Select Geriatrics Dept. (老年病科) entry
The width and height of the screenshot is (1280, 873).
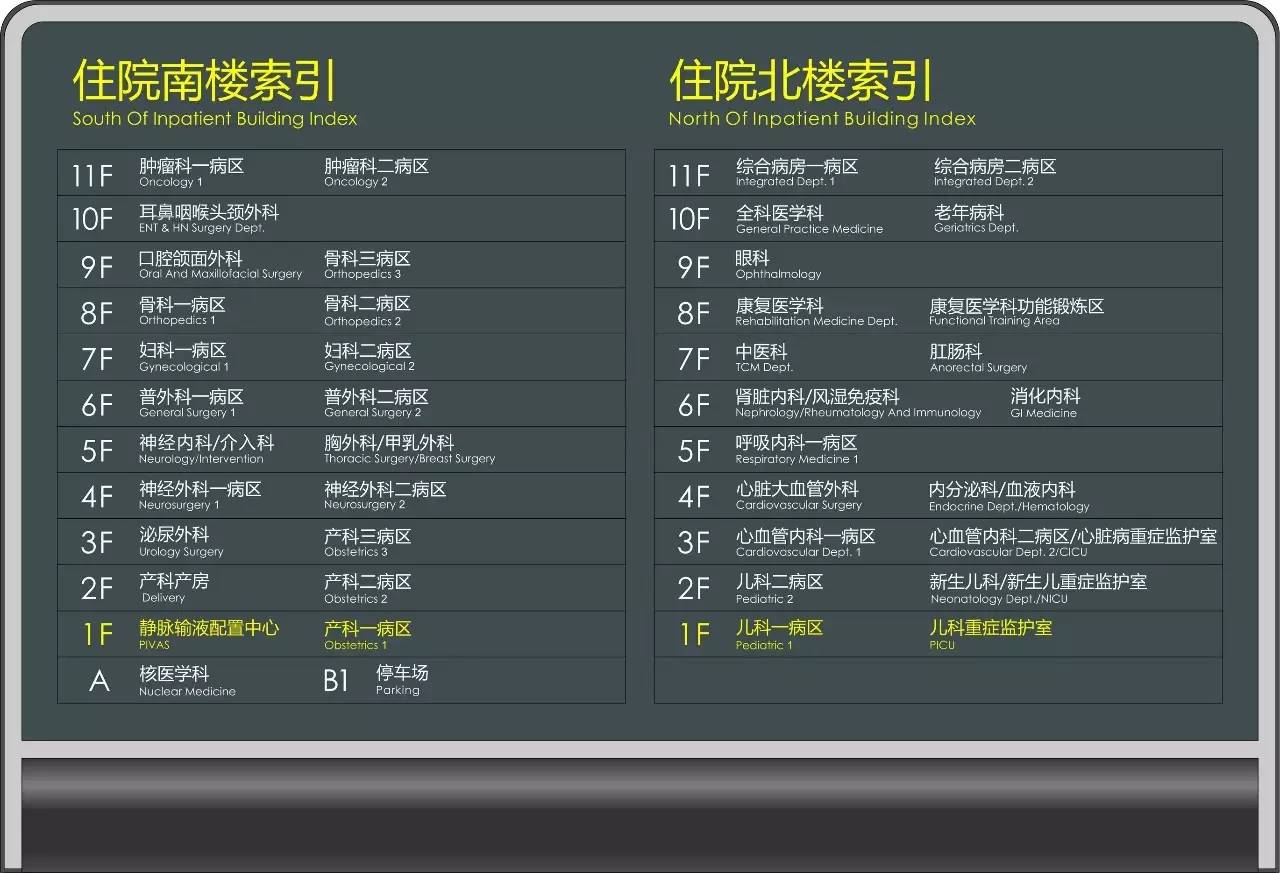pyautogui.click(x=976, y=218)
